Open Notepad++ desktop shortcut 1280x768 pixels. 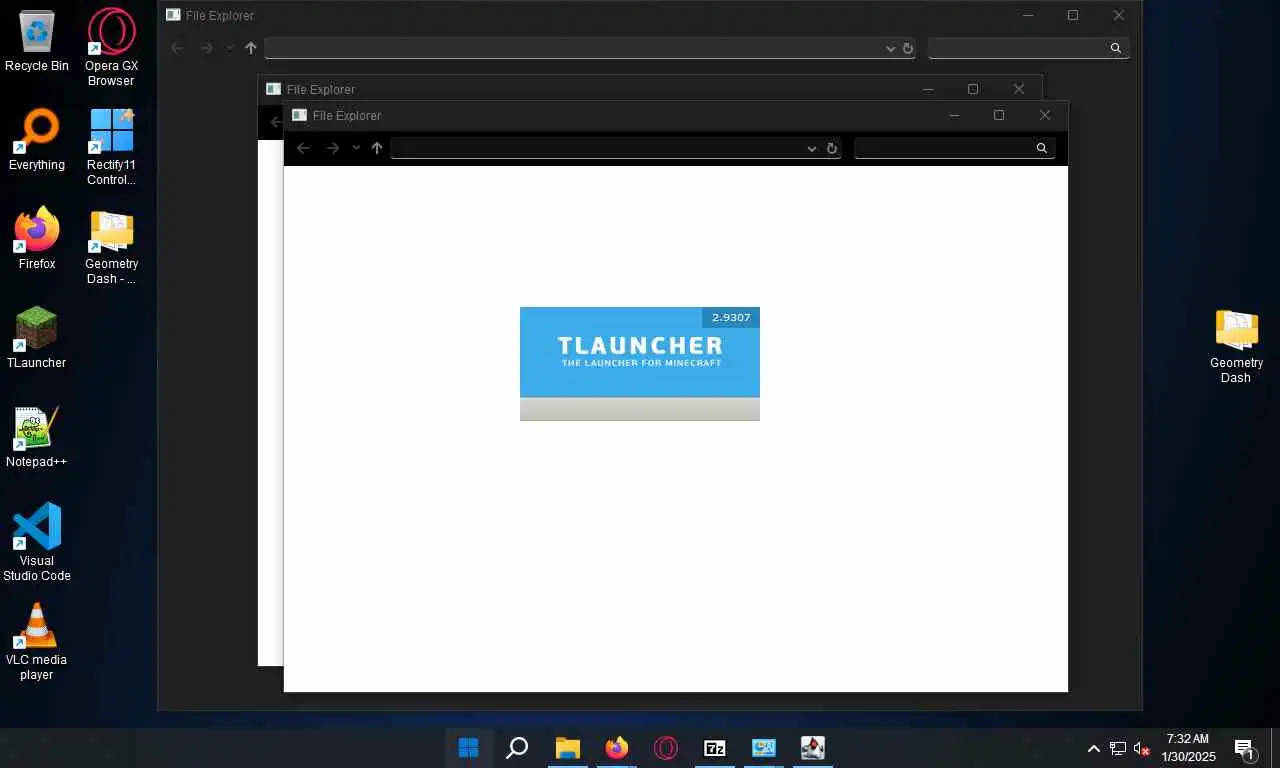point(37,437)
